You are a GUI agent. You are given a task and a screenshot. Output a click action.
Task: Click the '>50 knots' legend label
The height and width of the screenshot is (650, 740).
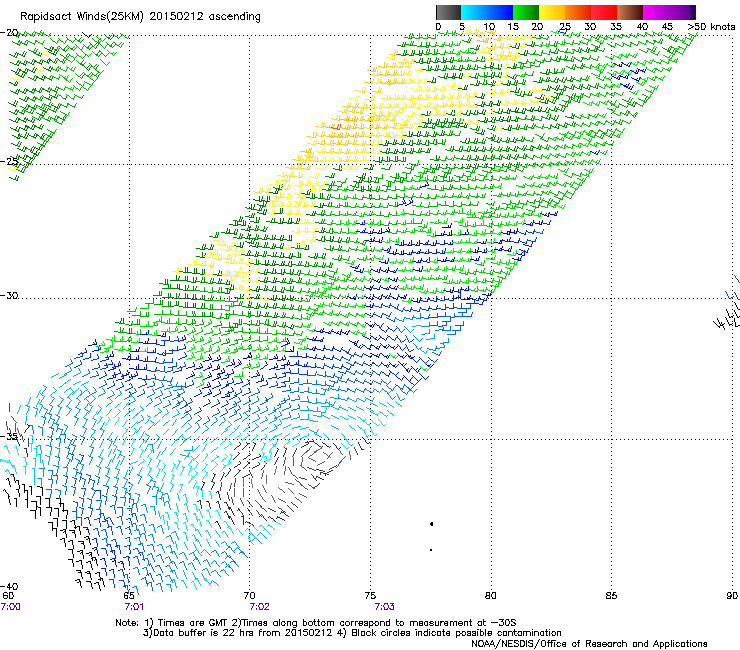(x=711, y=27)
